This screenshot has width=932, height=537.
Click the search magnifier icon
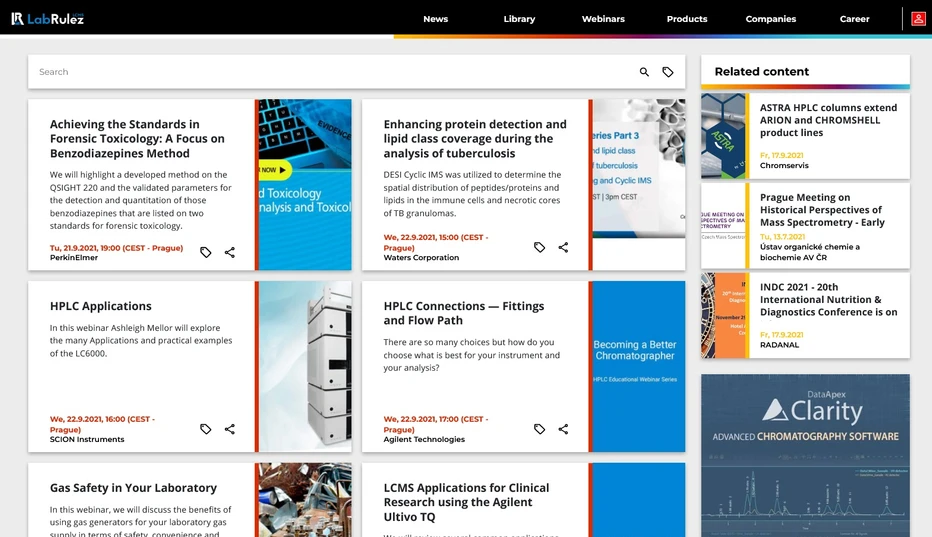pyautogui.click(x=644, y=72)
